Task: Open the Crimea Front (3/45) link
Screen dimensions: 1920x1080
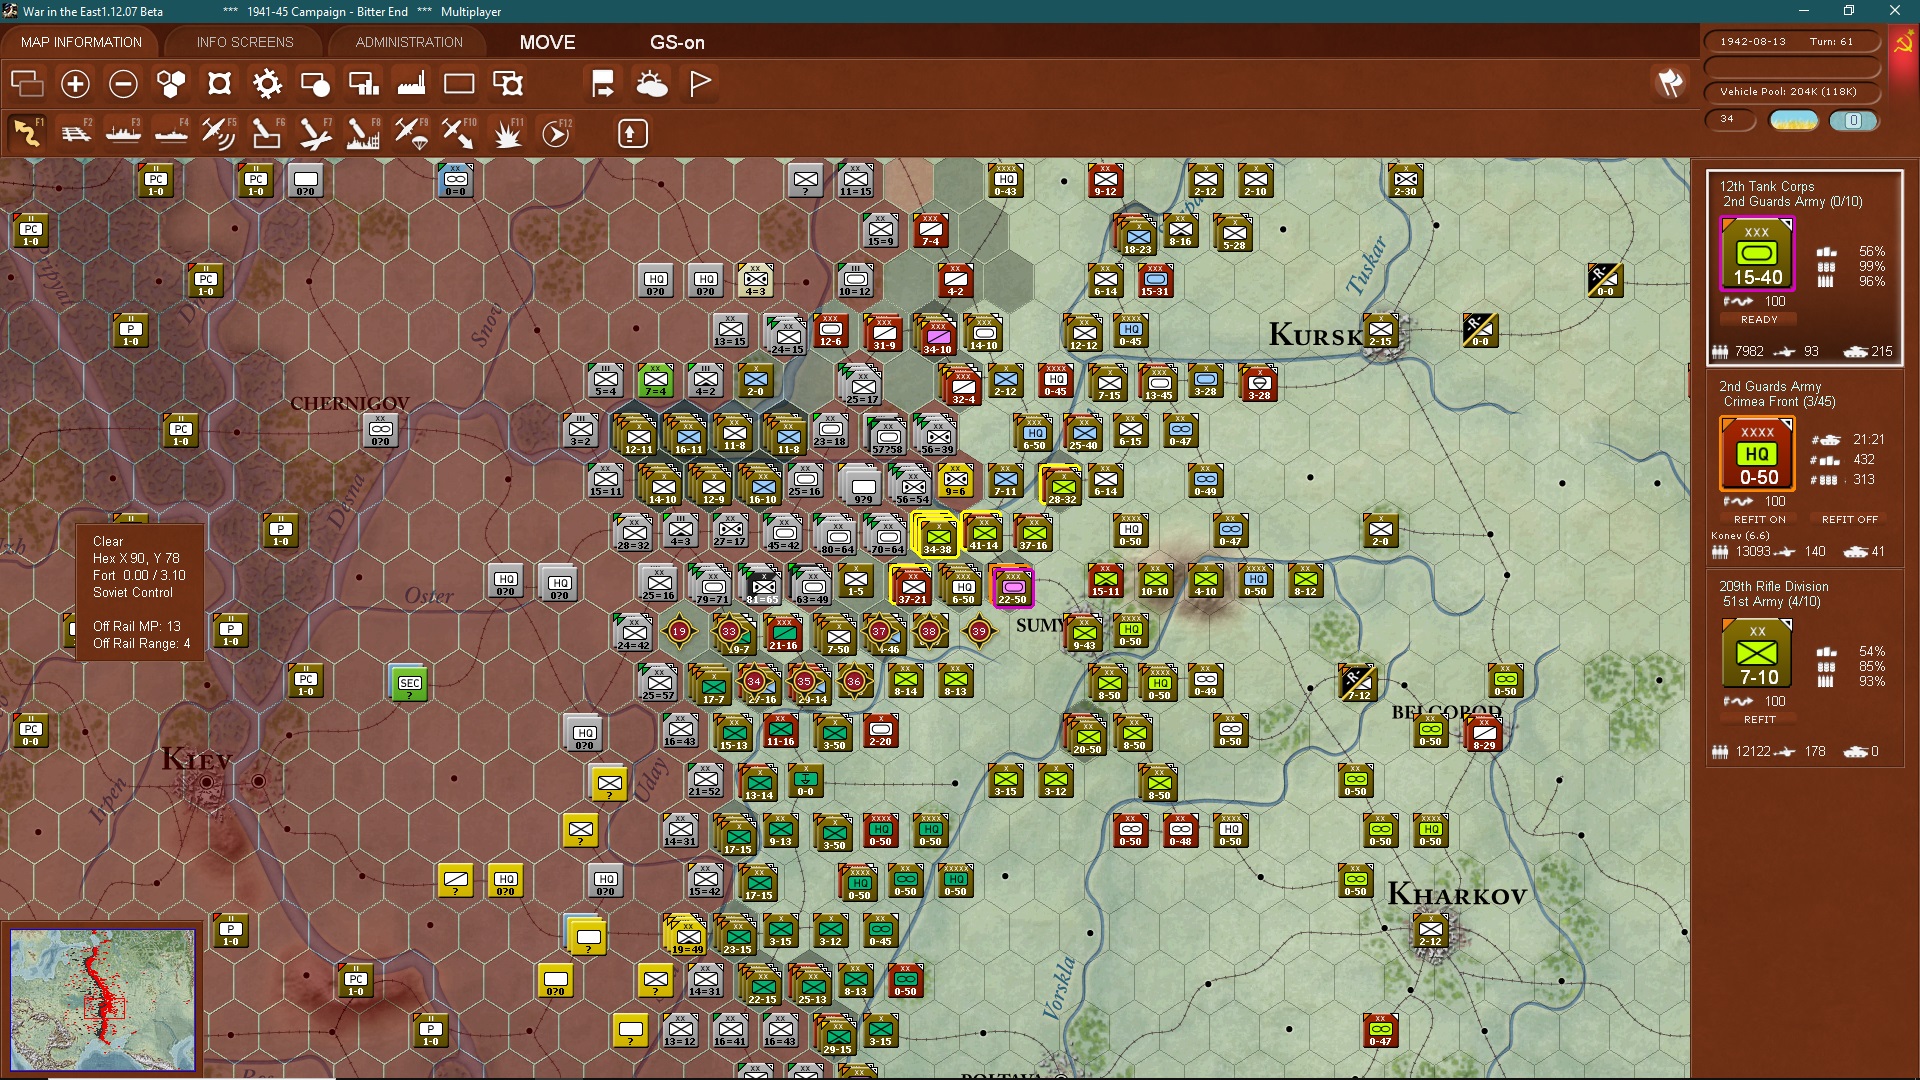Action: click(1779, 402)
